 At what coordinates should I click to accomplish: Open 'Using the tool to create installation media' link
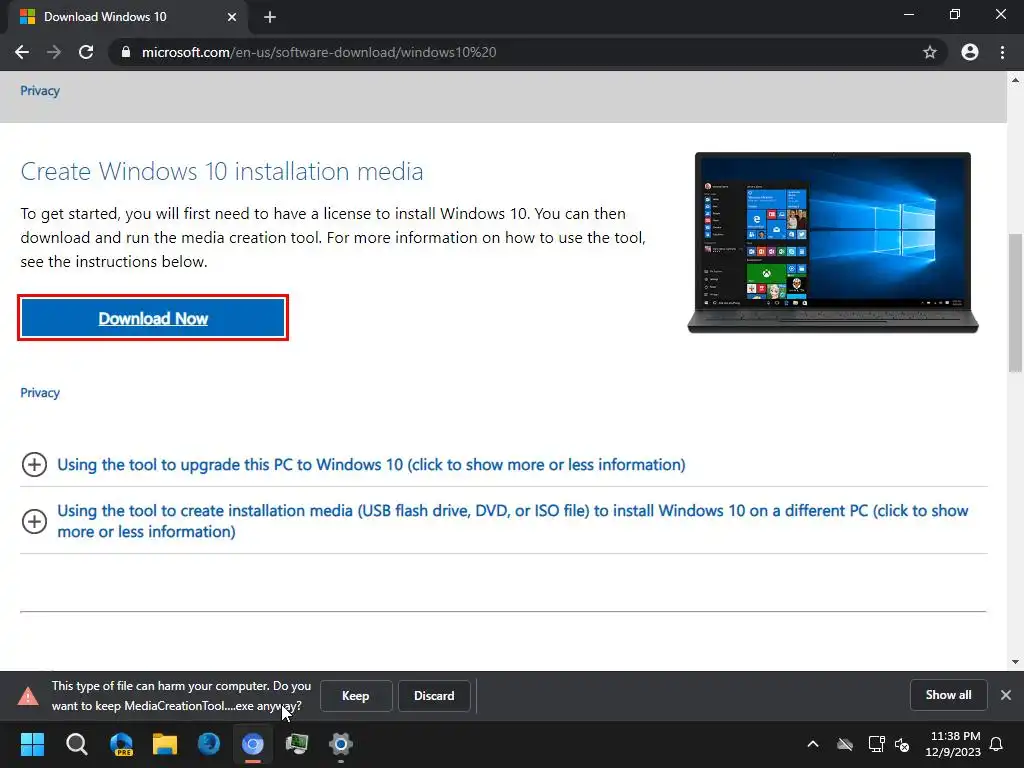[513, 520]
